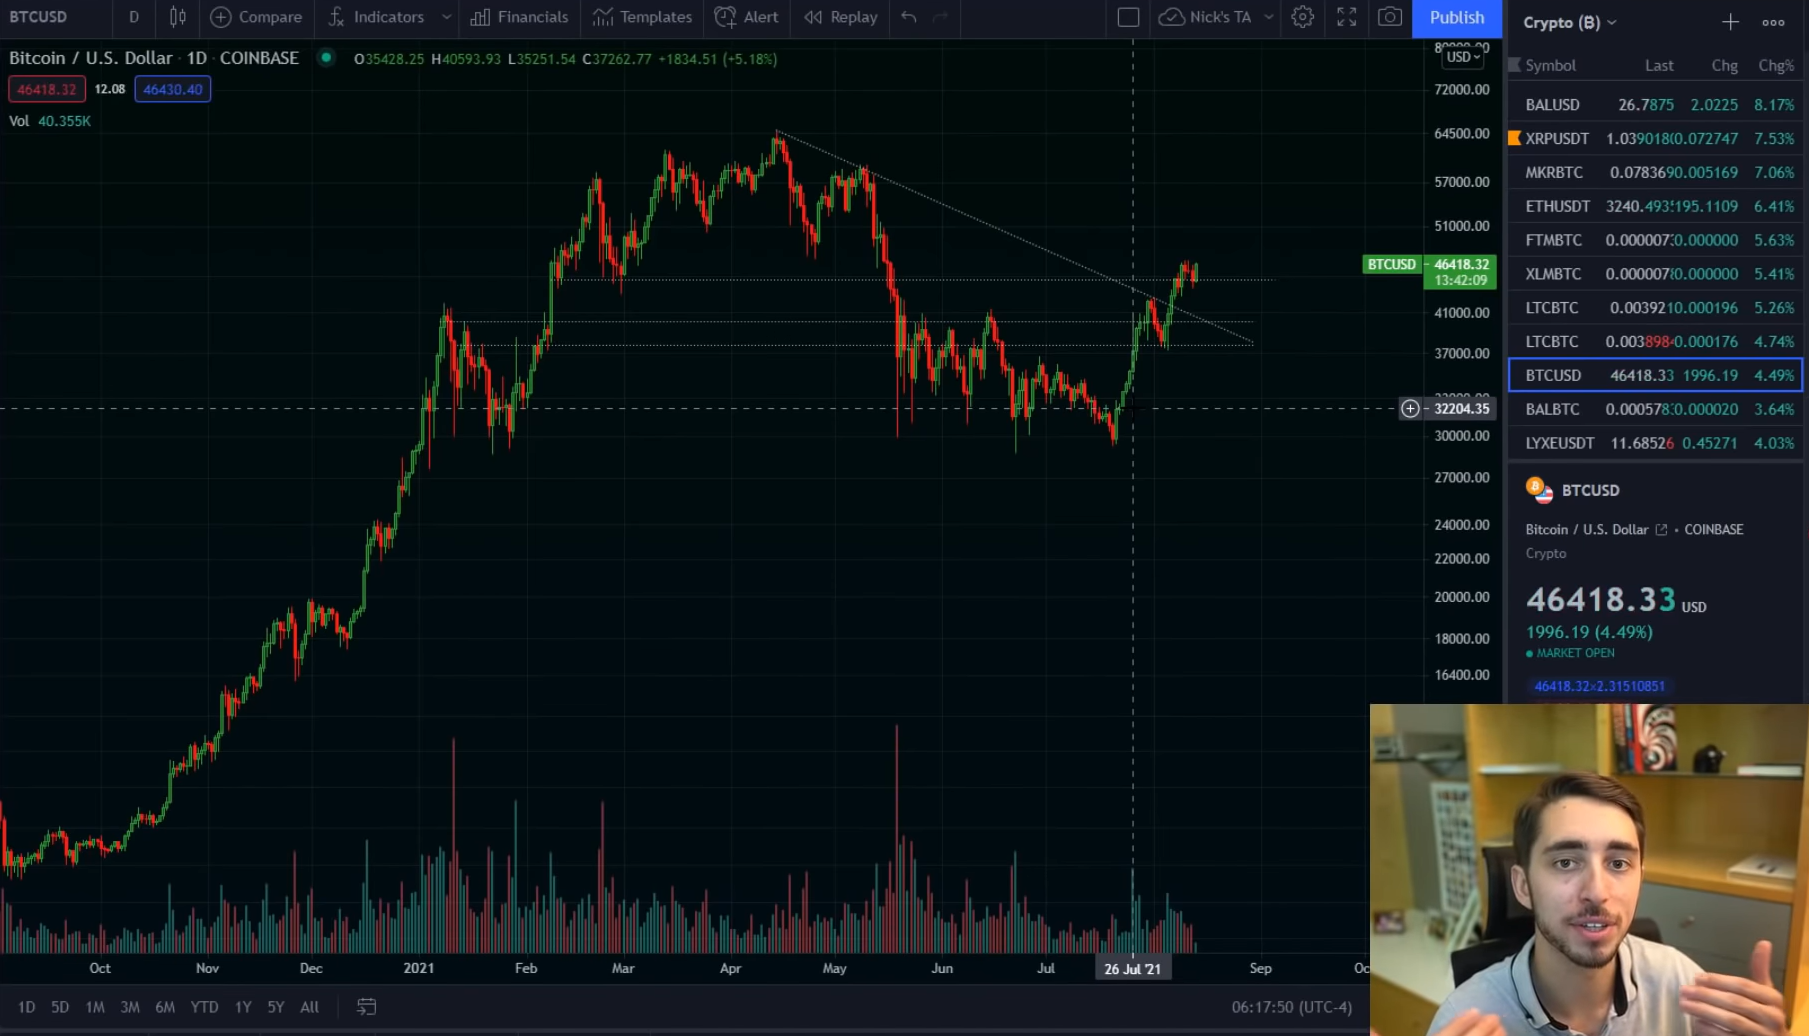1809x1036 pixels.
Task: Click the Publish button
Action: click(1456, 17)
